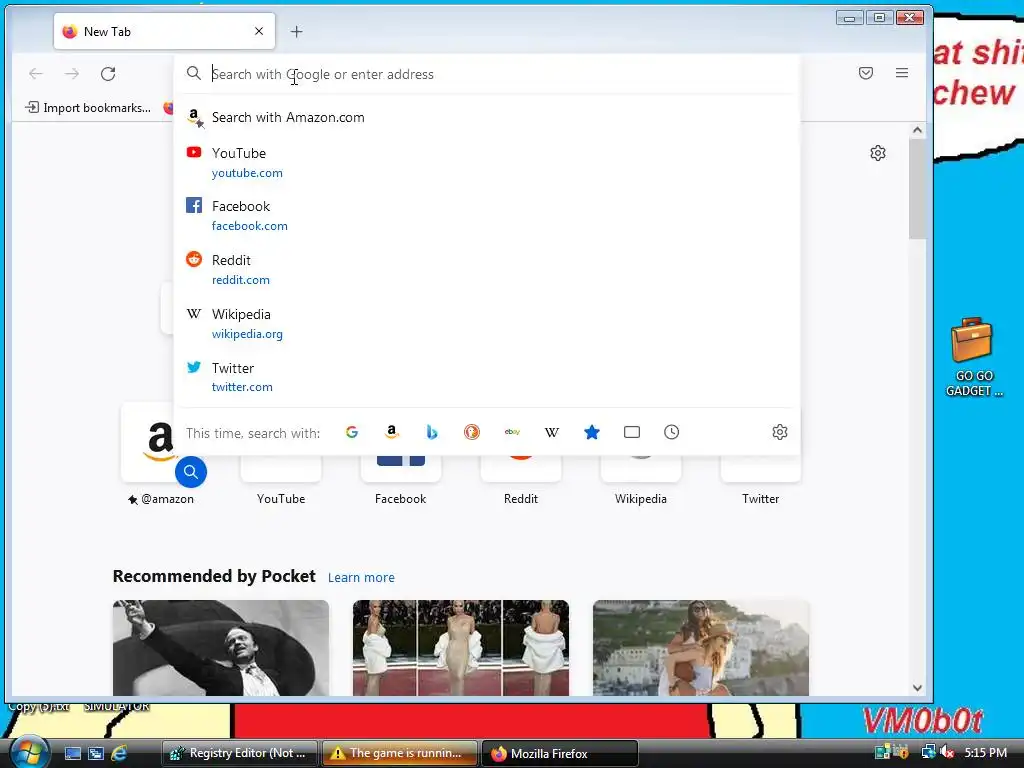Image resolution: width=1024 pixels, height=768 pixels.
Task: Click the 5:15 PM taskbar clock
Action: pyautogui.click(x=985, y=752)
